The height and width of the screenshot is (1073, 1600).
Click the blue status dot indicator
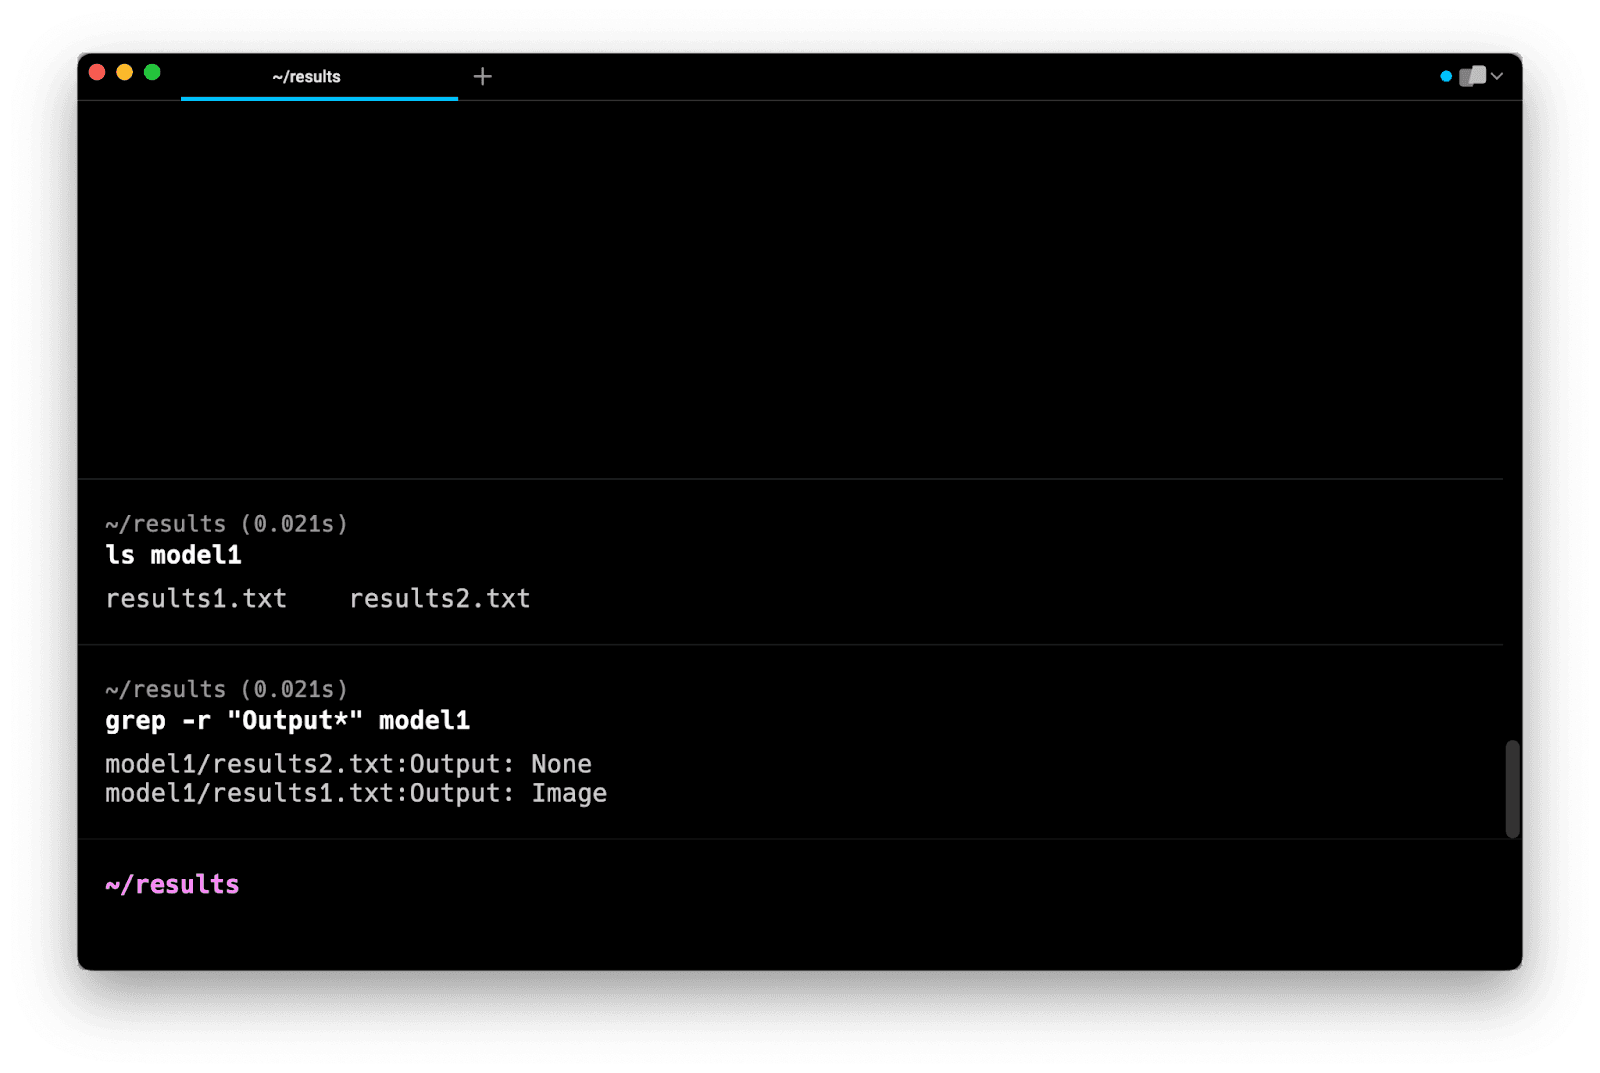point(1445,76)
